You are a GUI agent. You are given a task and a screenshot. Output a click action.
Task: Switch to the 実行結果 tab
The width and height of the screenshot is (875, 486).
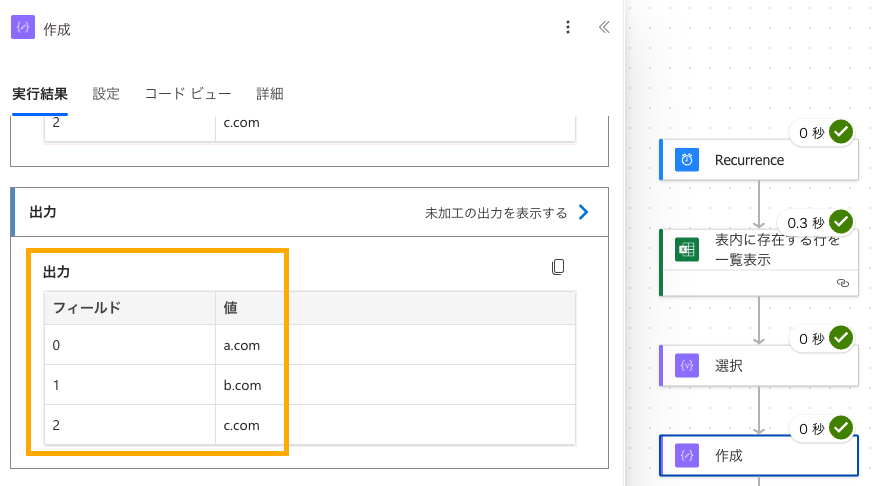coord(40,94)
